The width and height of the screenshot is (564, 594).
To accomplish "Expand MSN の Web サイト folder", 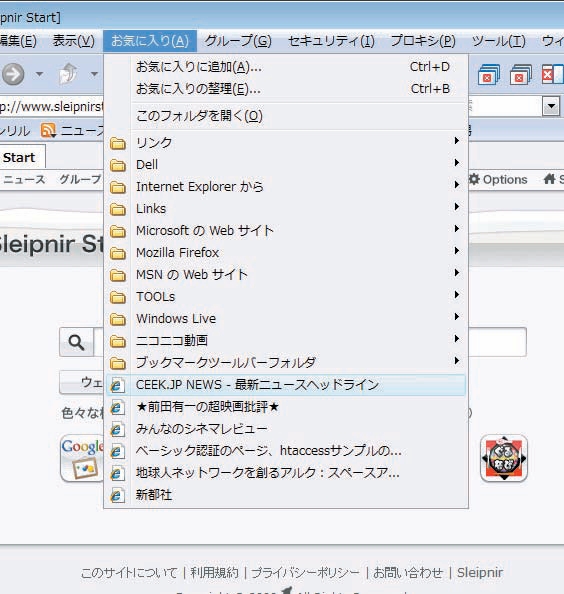I will (286, 275).
